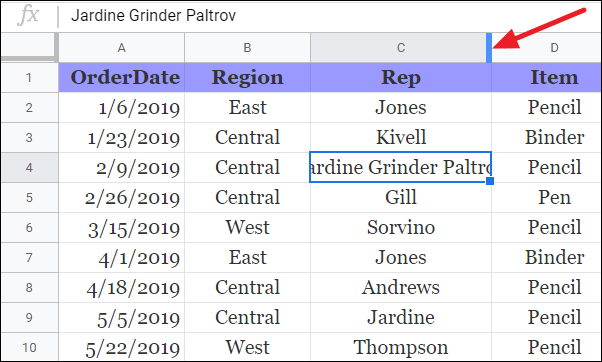The width and height of the screenshot is (602, 362).
Task: Click the select-all corner box
Action: 30,48
